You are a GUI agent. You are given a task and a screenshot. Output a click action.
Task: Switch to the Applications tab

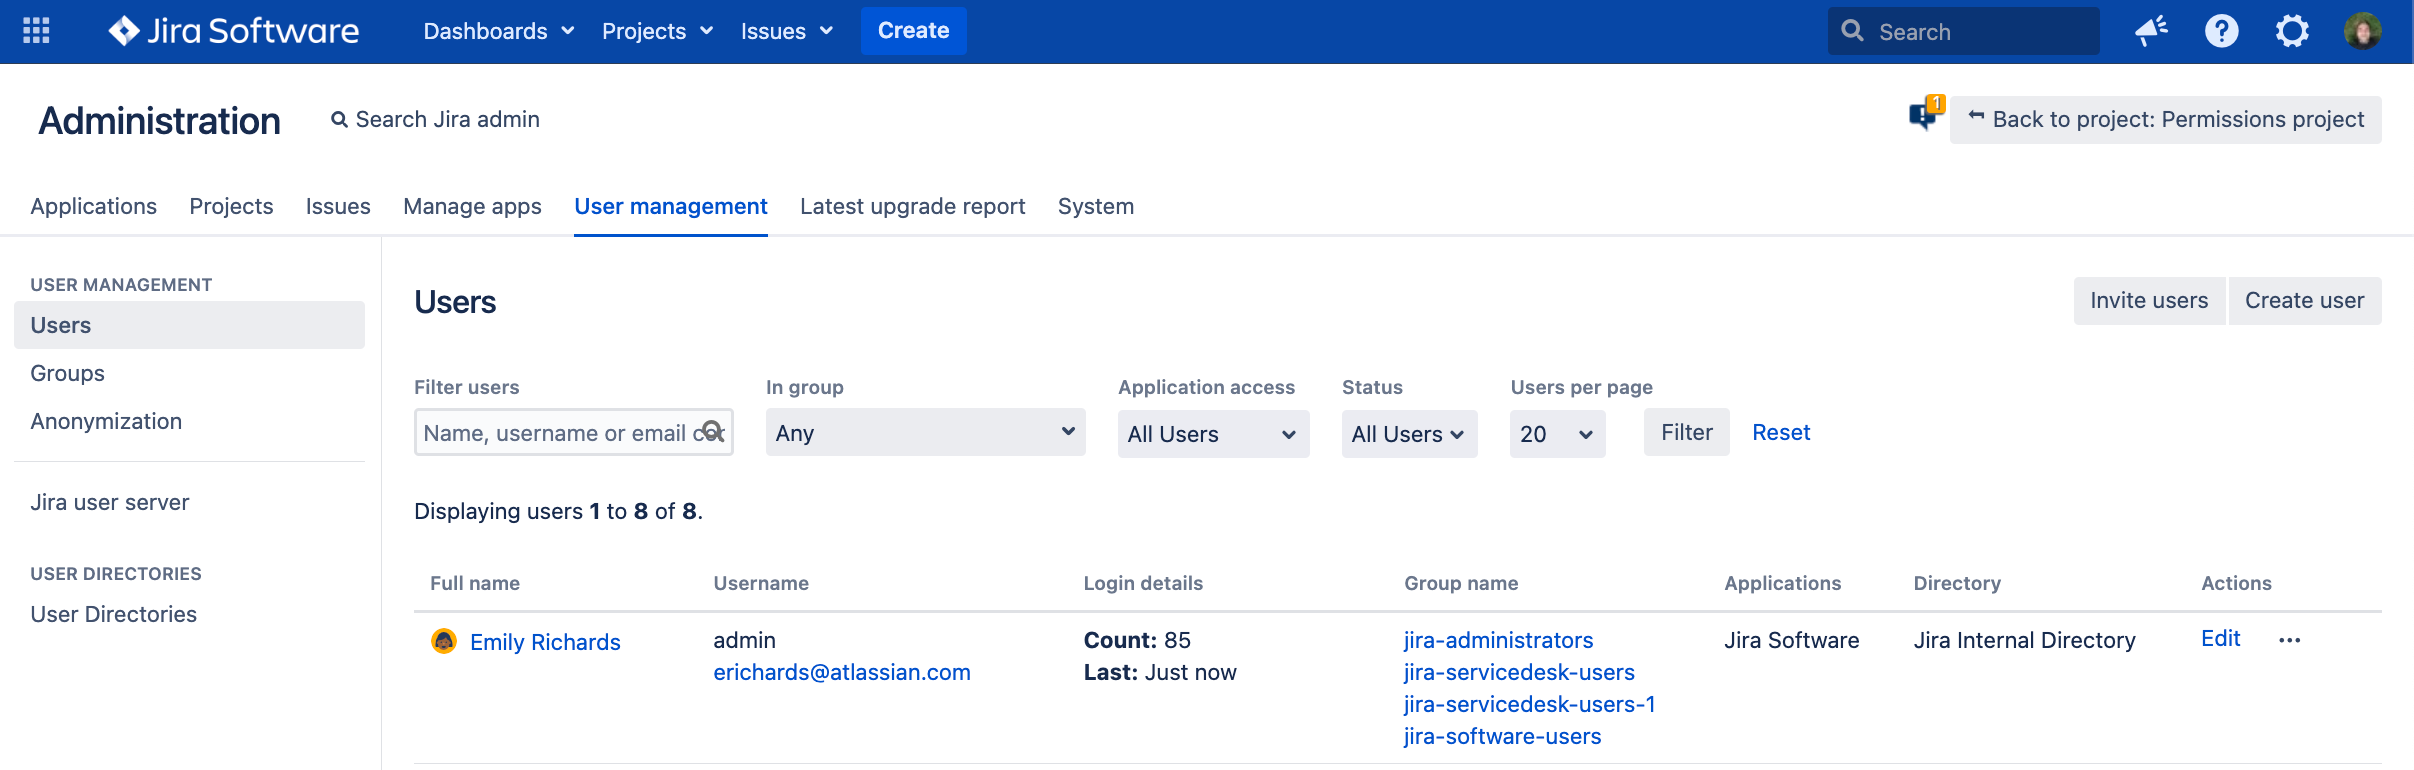tap(94, 206)
